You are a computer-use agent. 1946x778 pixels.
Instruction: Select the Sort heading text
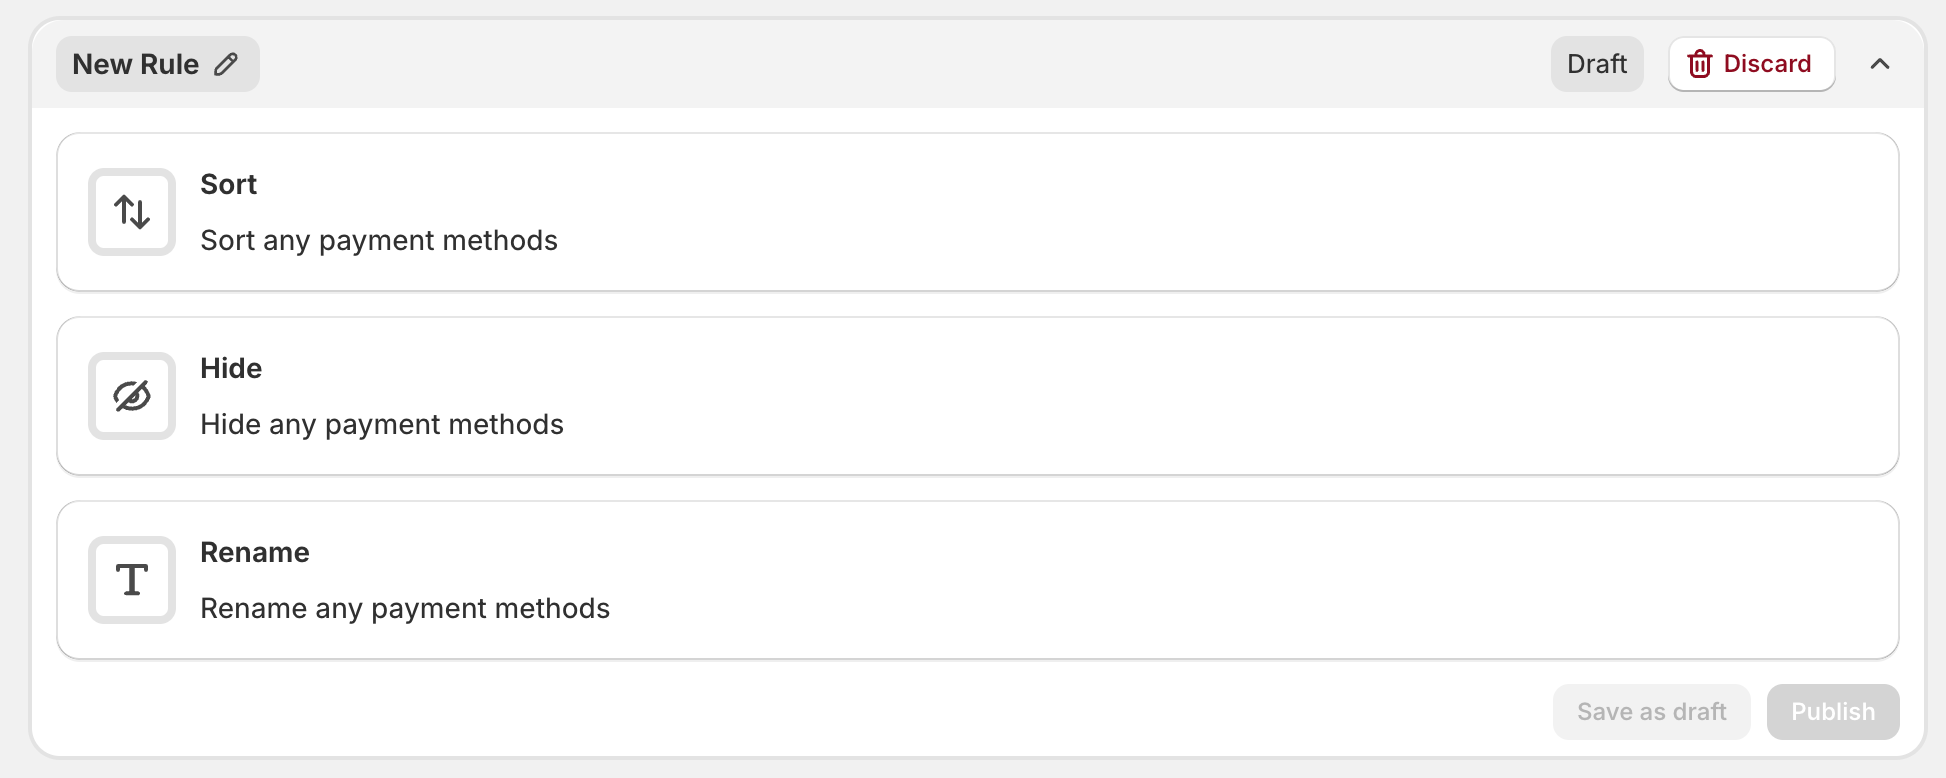[229, 184]
